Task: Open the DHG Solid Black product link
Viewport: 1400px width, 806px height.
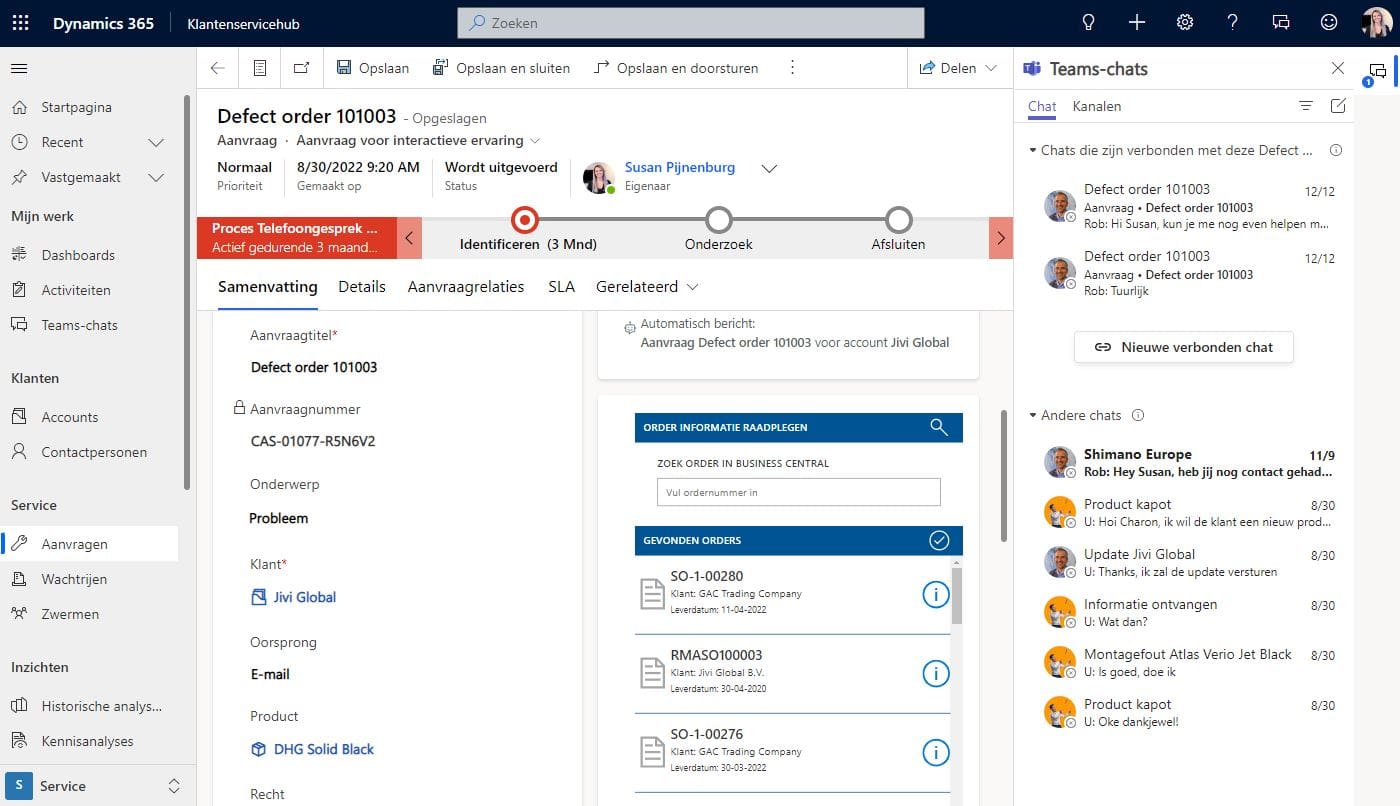Action: 324,749
